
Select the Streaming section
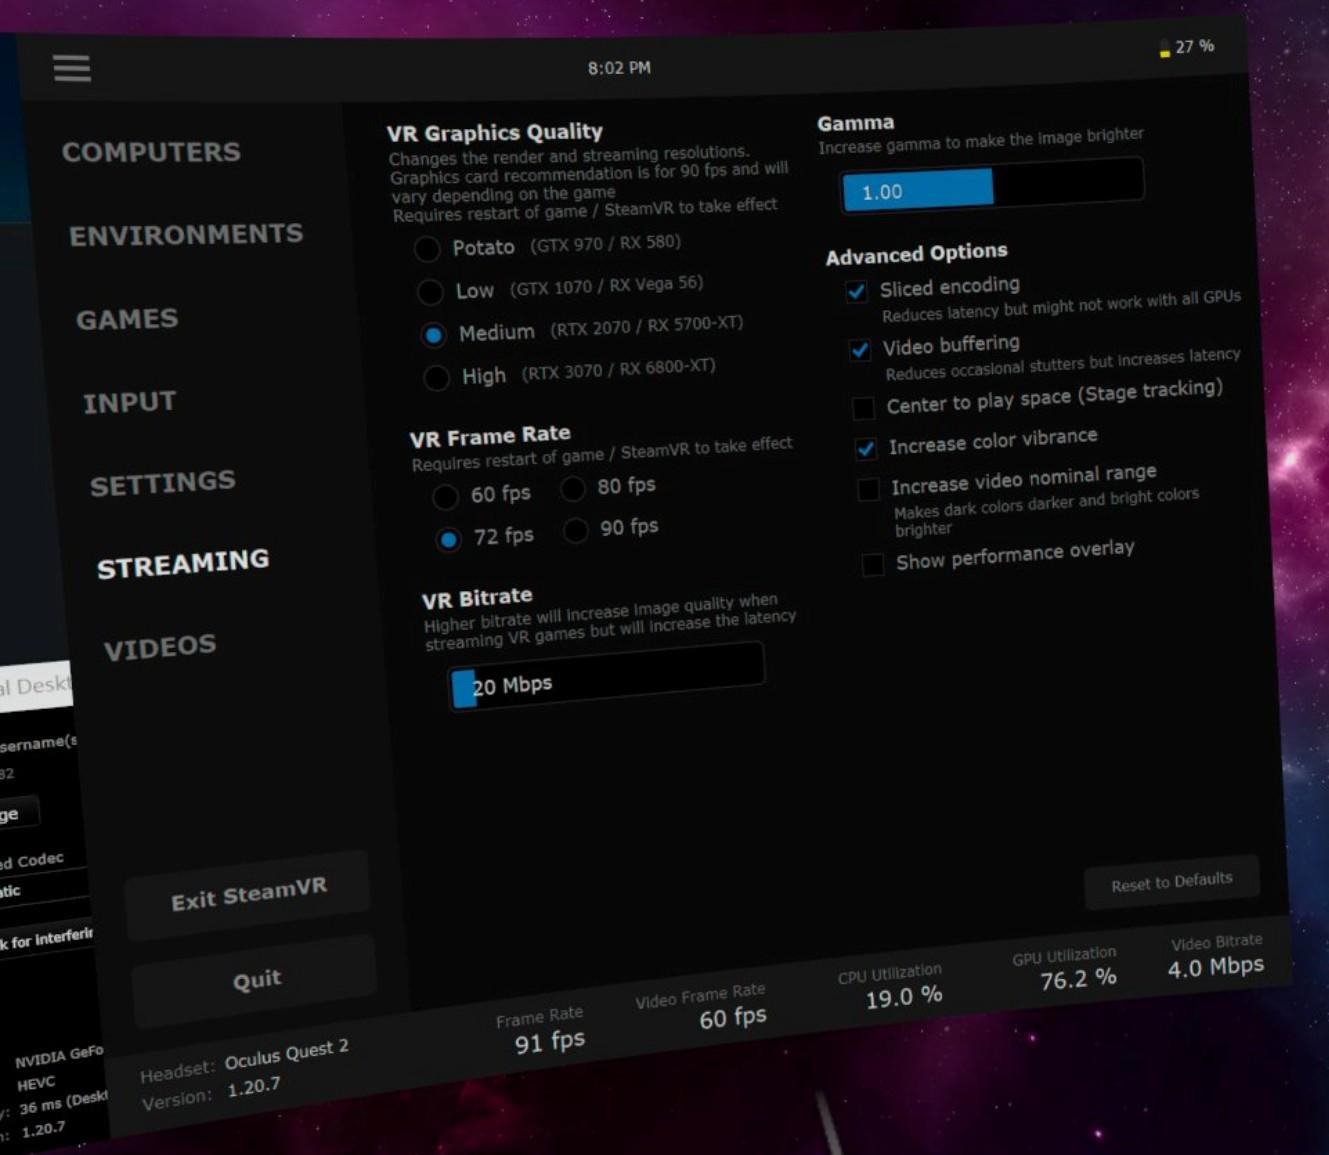183,563
